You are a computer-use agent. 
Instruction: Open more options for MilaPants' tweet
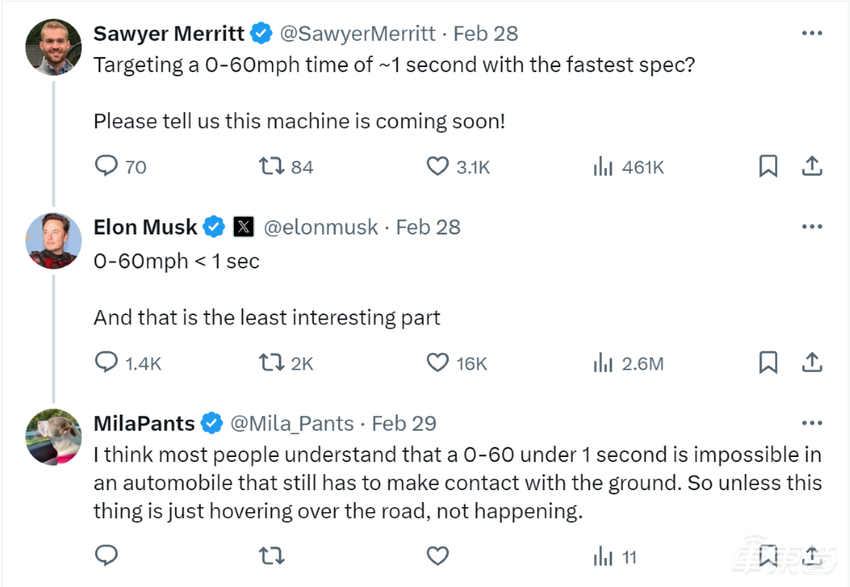click(812, 423)
